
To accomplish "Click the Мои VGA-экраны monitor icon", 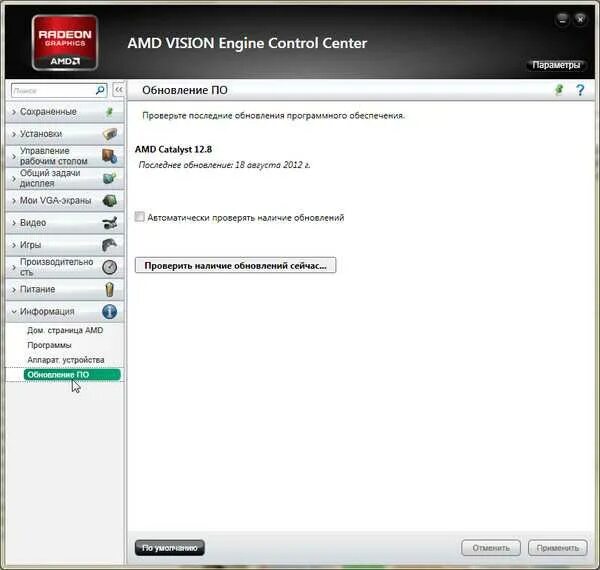I will [x=110, y=200].
